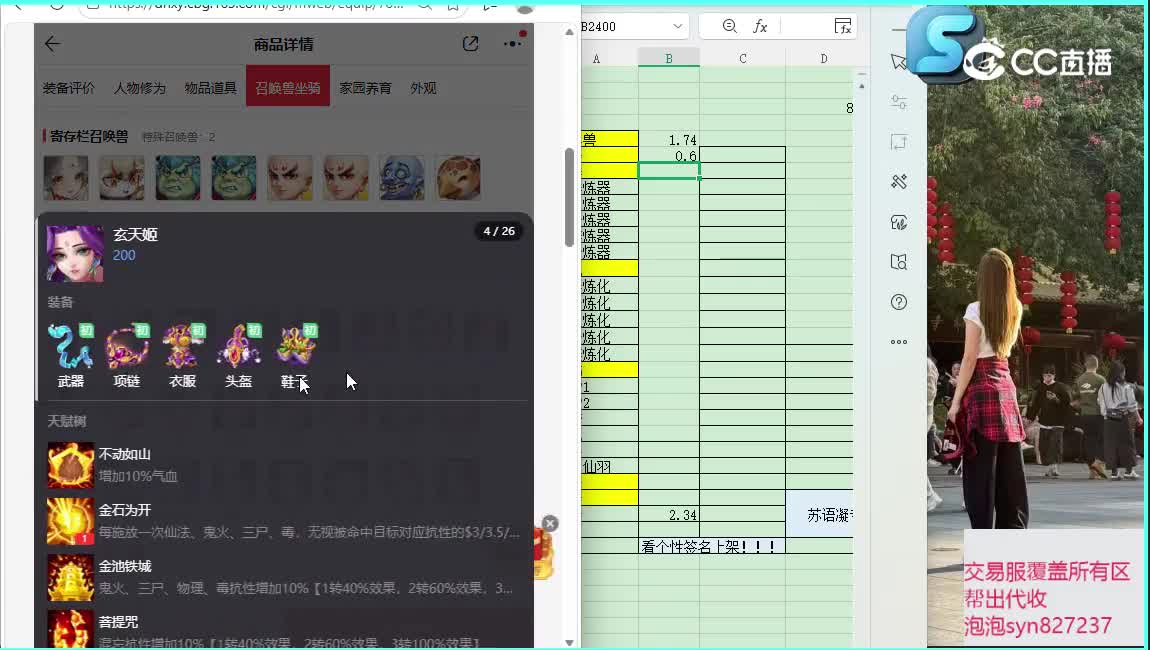Viewport: 1150px width, 650px height.
Task: Click the browser address bar URL
Action: tap(257, 6)
